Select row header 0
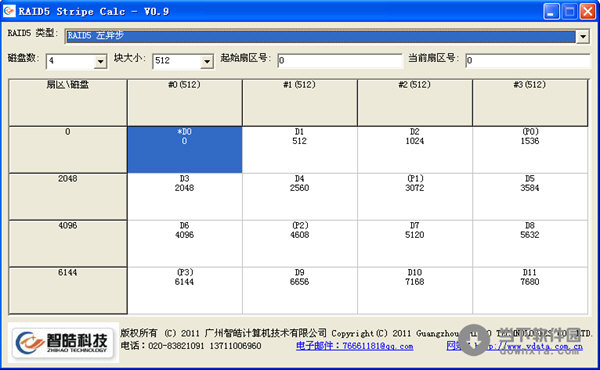Image resolution: width=600 pixels, height=370 pixels. pyautogui.click(x=68, y=150)
